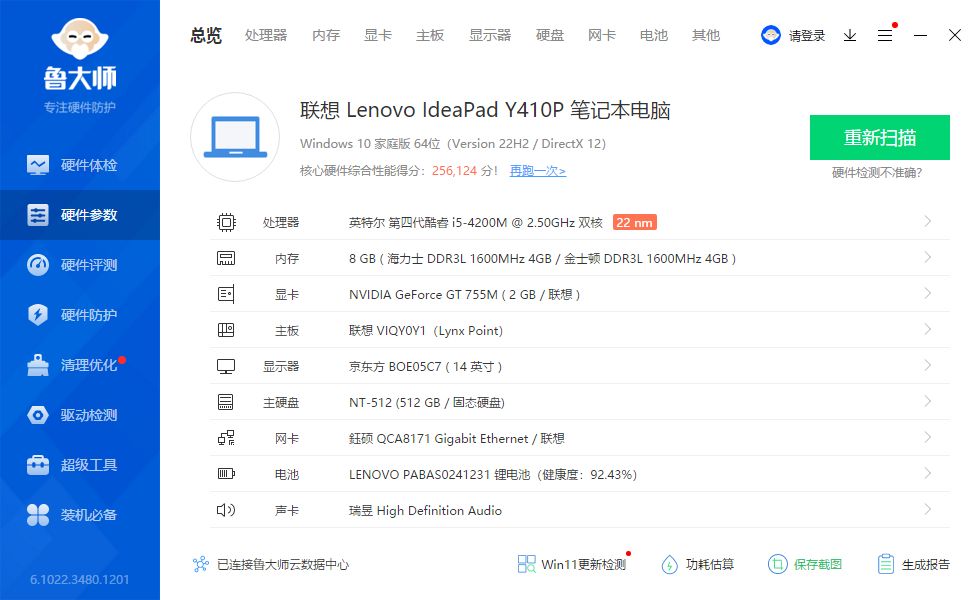Open the hamburger main menu

click(884, 36)
